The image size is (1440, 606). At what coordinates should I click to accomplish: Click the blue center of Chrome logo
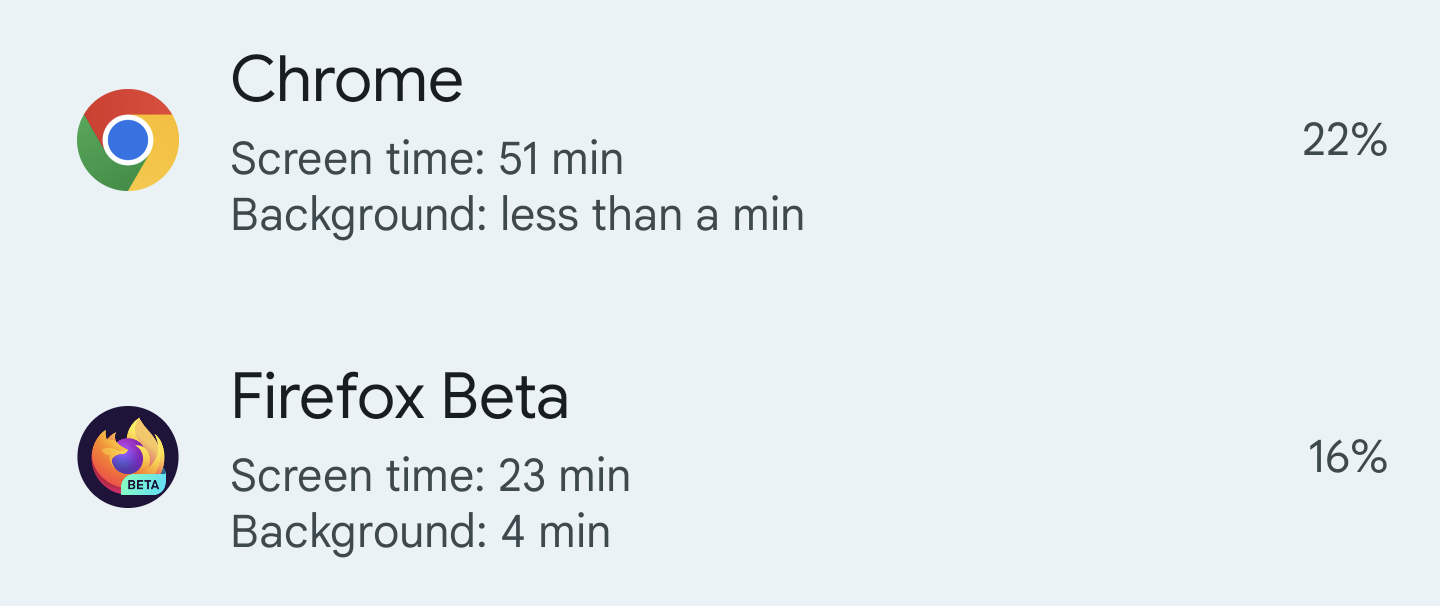[128, 140]
